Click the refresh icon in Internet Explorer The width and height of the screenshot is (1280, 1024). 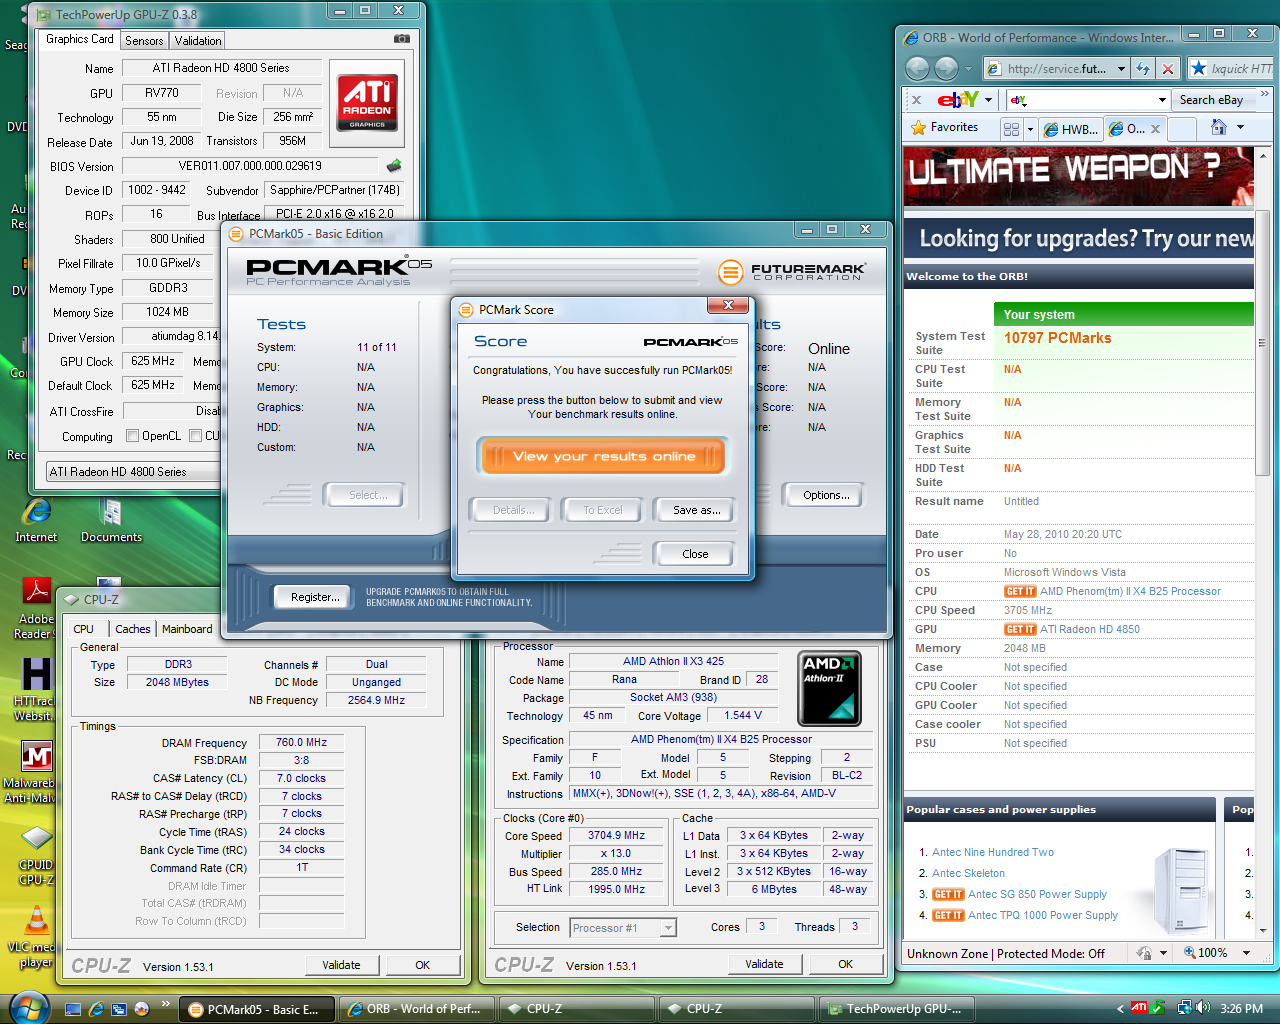coord(1143,69)
